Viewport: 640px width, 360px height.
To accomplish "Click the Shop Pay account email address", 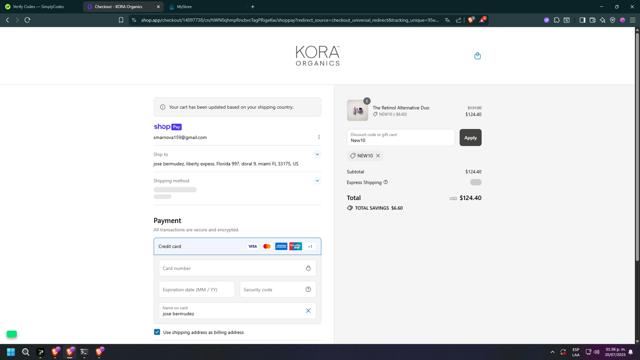I will (x=180, y=138).
